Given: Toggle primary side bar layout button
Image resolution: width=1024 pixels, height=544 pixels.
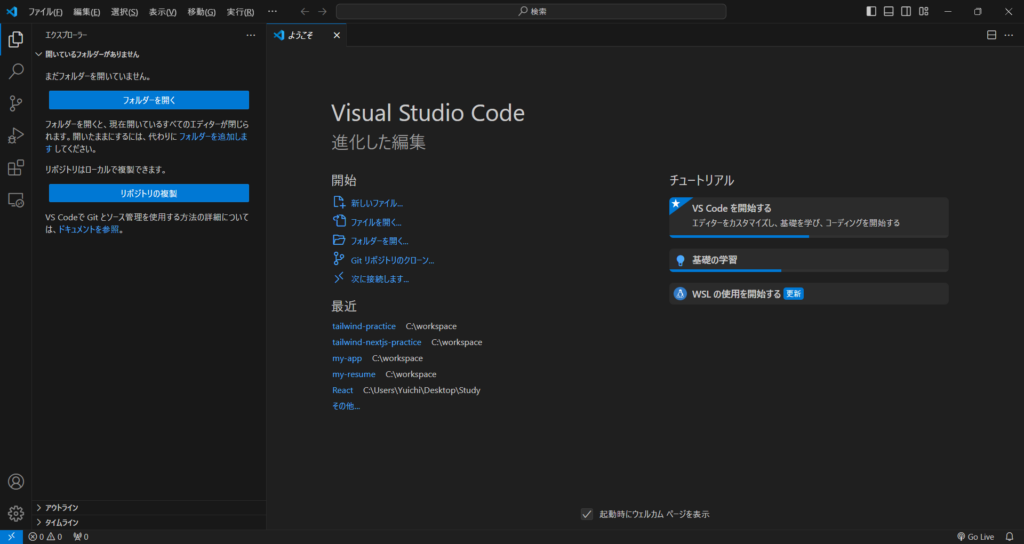Looking at the screenshot, I should 871,11.
